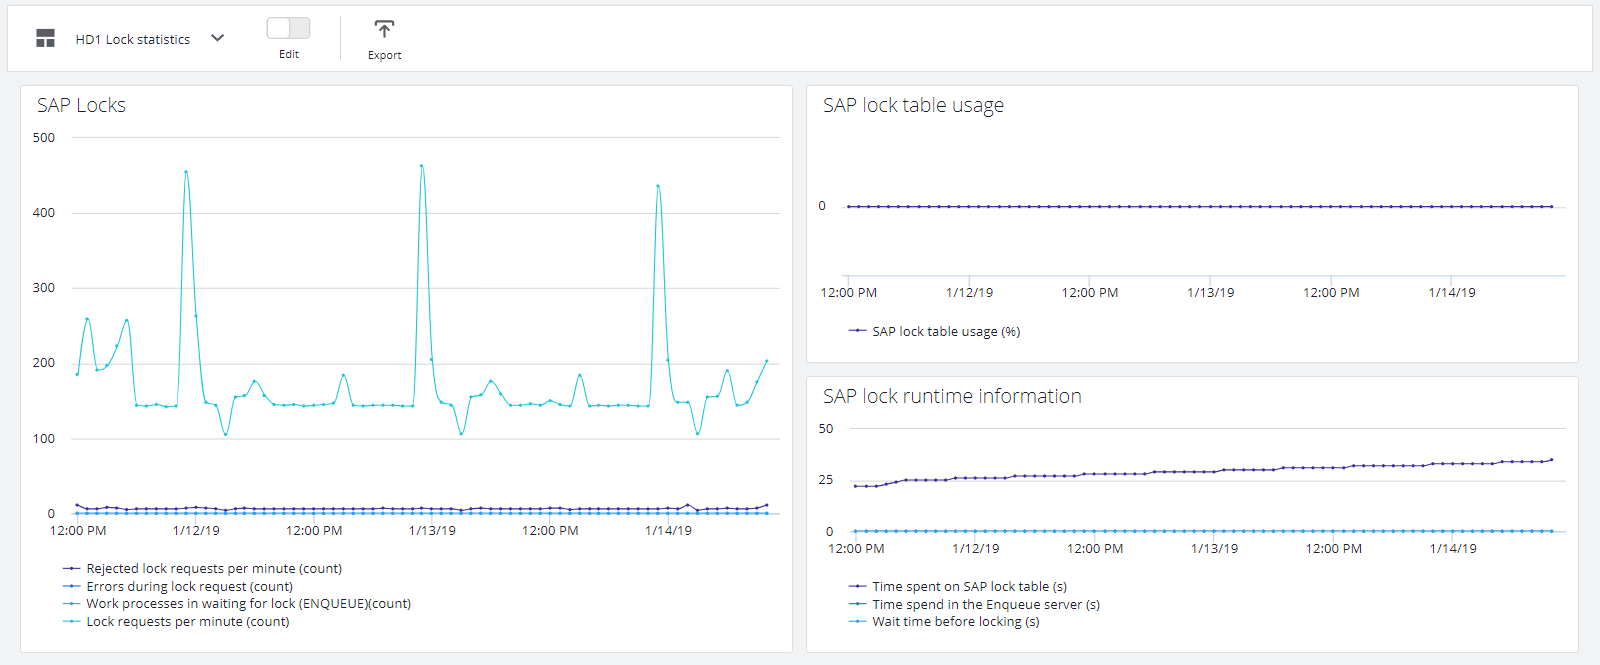This screenshot has width=1600, height=665.
Task: Toggle the Edit mode switch
Action: coord(288,28)
